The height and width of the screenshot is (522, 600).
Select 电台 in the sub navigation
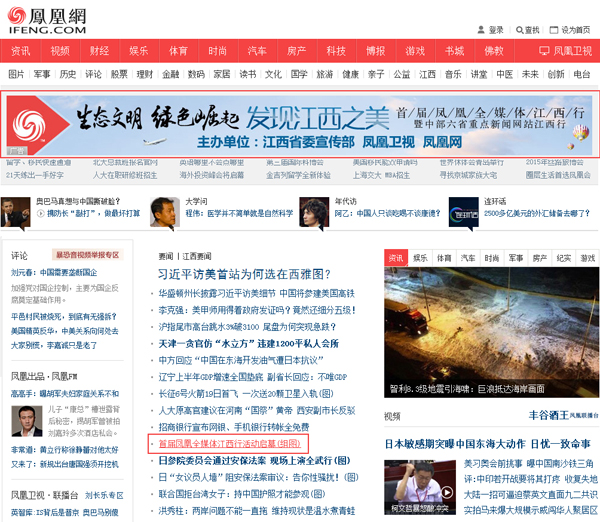pyautogui.click(x=582, y=74)
